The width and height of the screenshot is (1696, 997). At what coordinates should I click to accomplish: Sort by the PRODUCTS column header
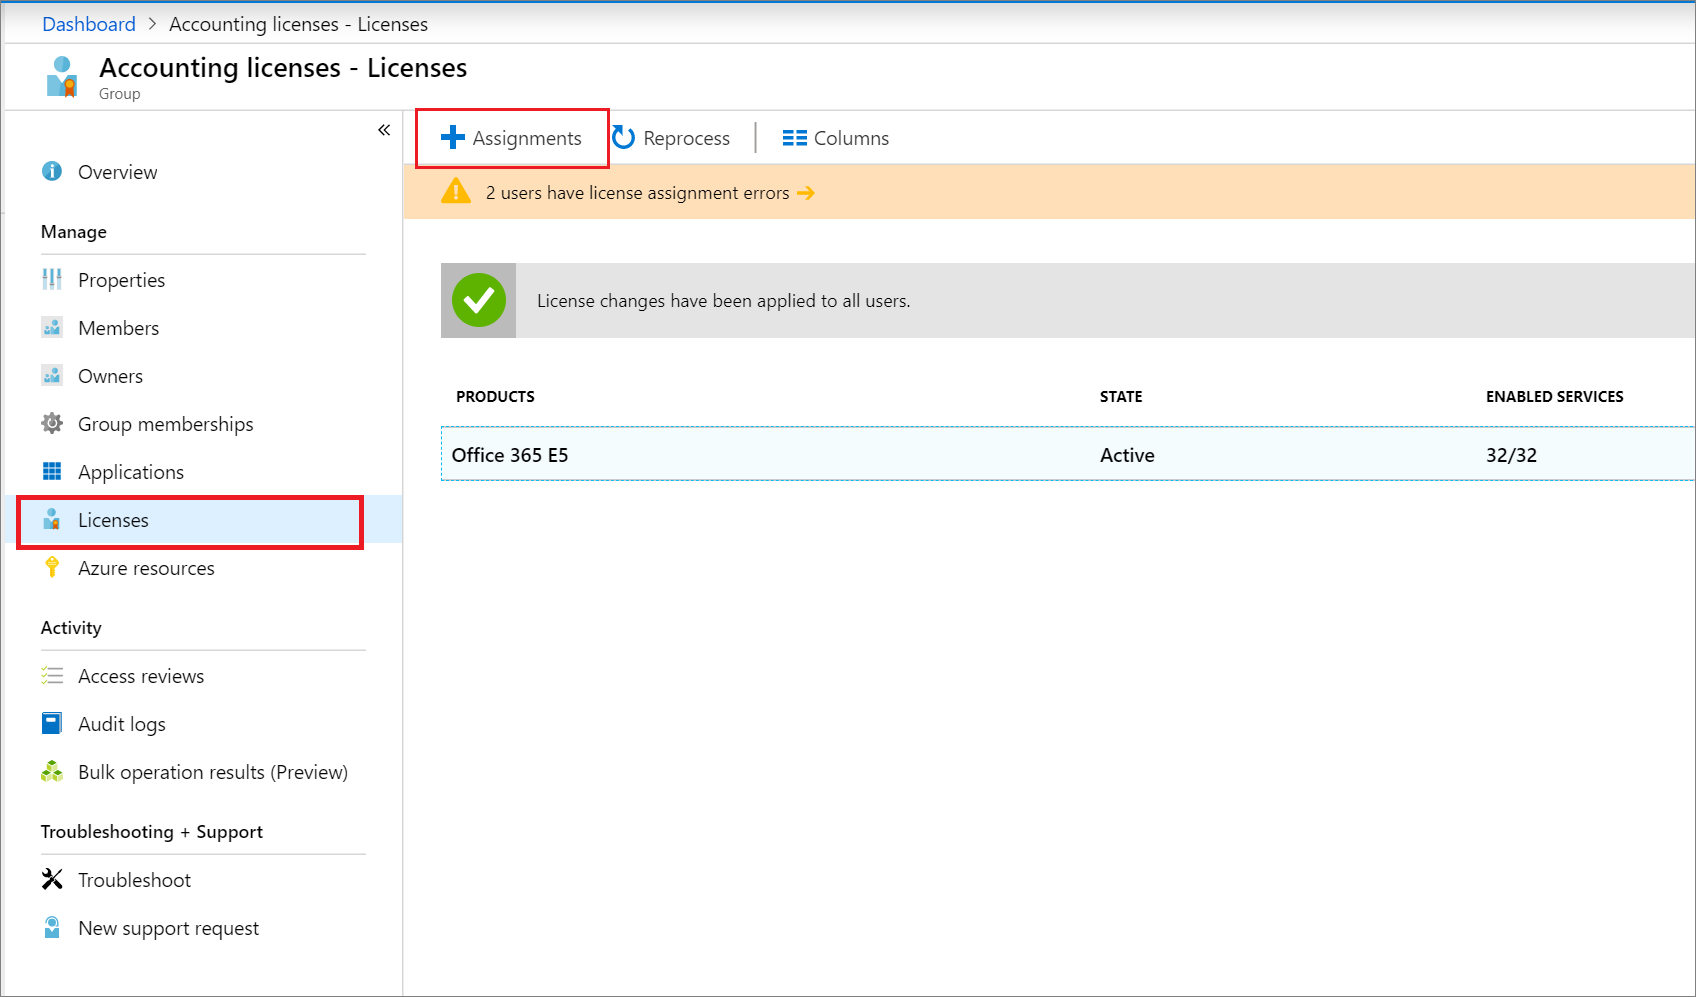pyautogui.click(x=495, y=397)
